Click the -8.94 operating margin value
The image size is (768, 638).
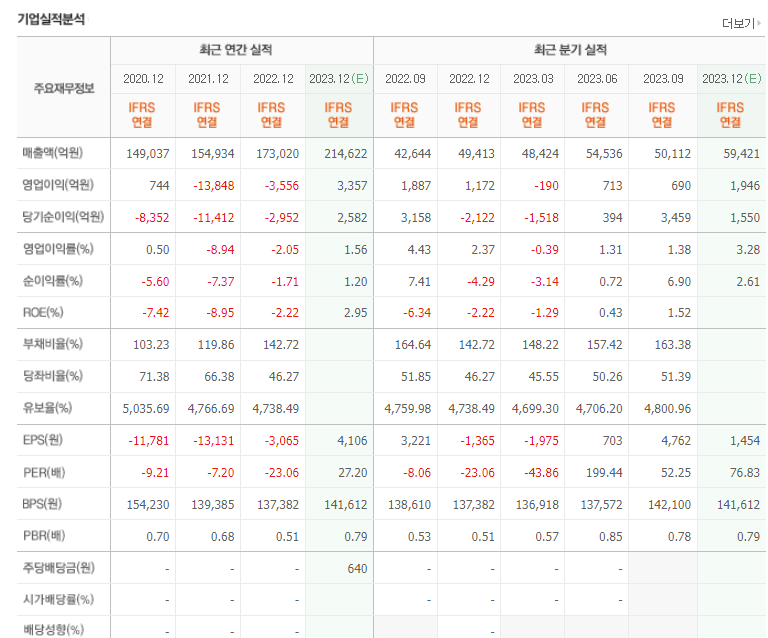pos(220,250)
